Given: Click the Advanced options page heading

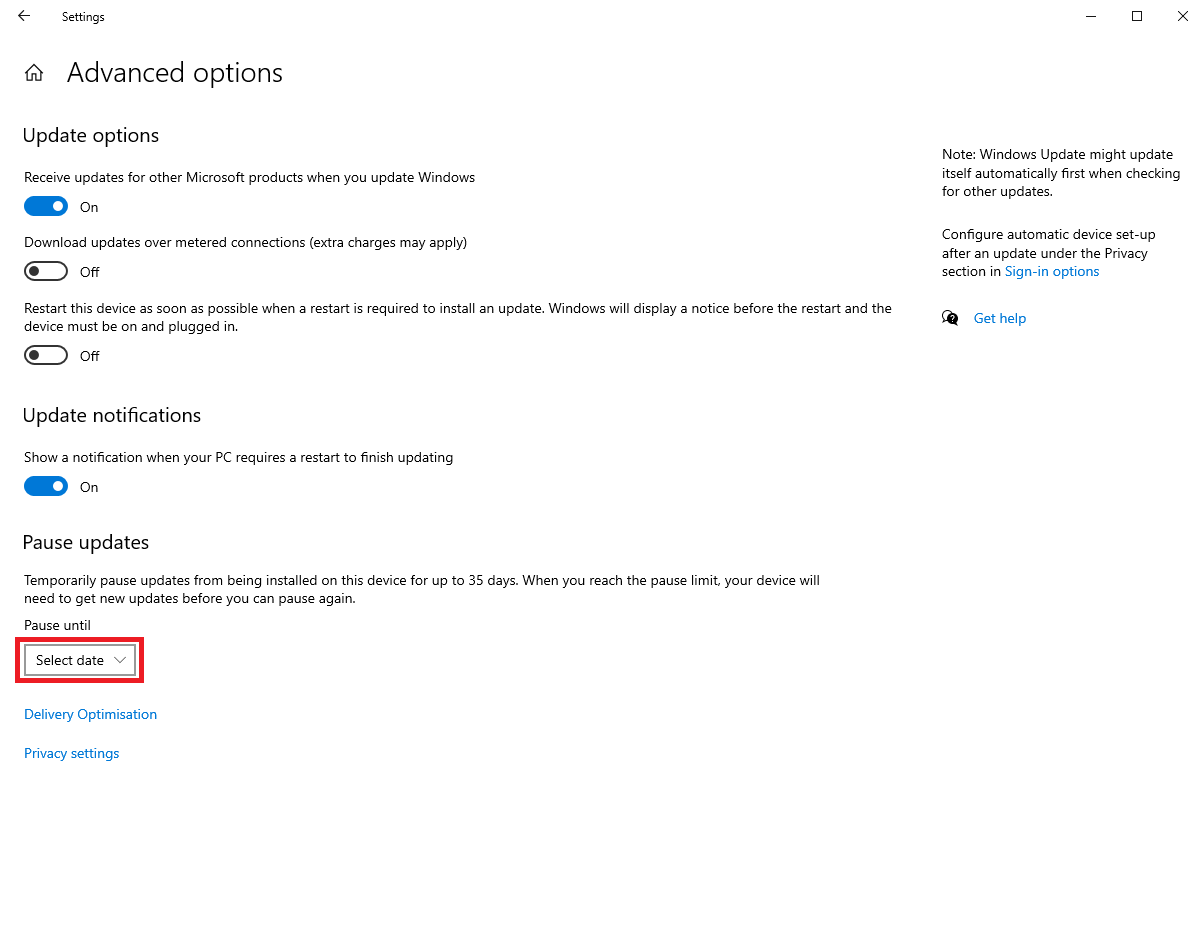Looking at the screenshot, I should click(x=175, y=73).
